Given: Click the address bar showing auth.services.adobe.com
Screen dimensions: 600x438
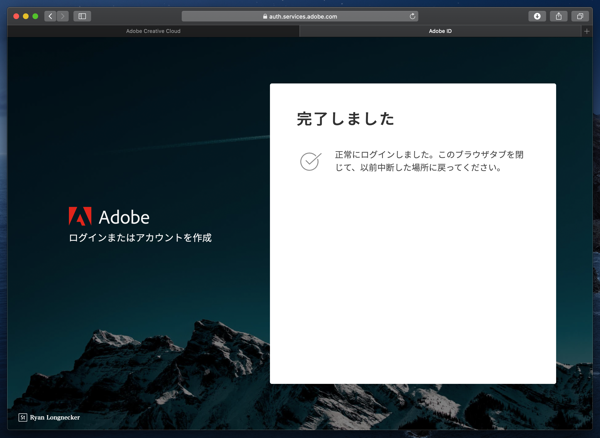Looking at the screenshot, I should 300,16.
